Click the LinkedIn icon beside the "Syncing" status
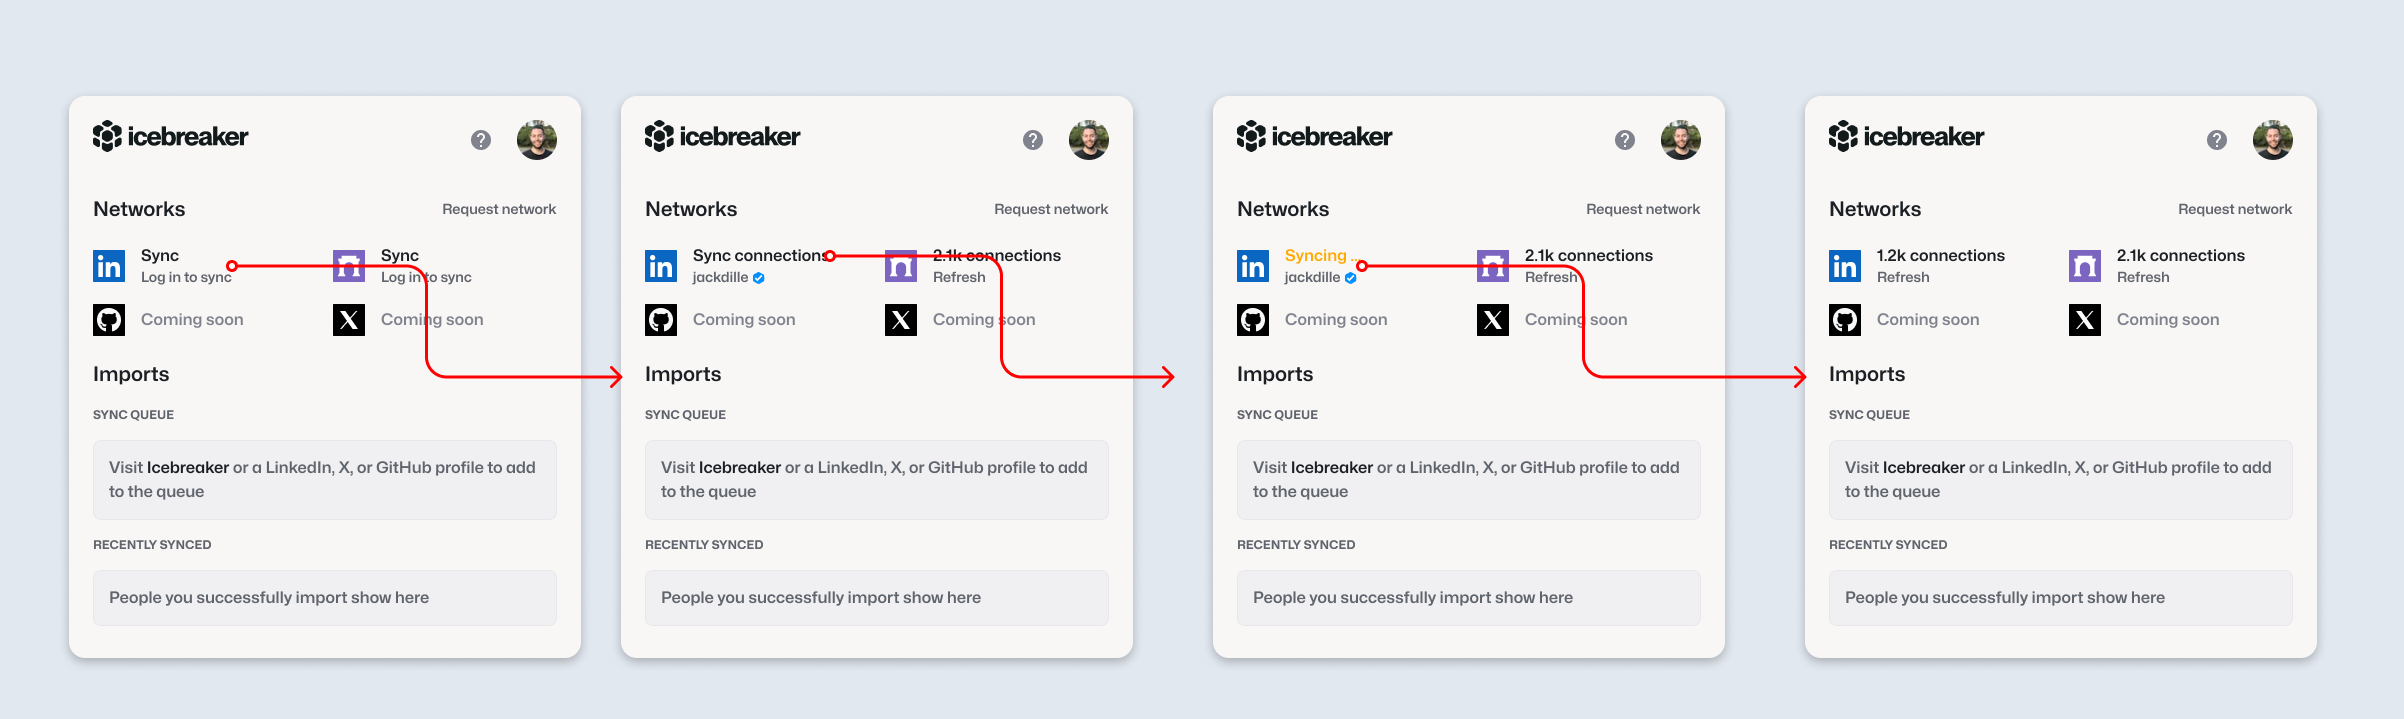This screenshot has height=719, width=2404. click(1253, 266)
